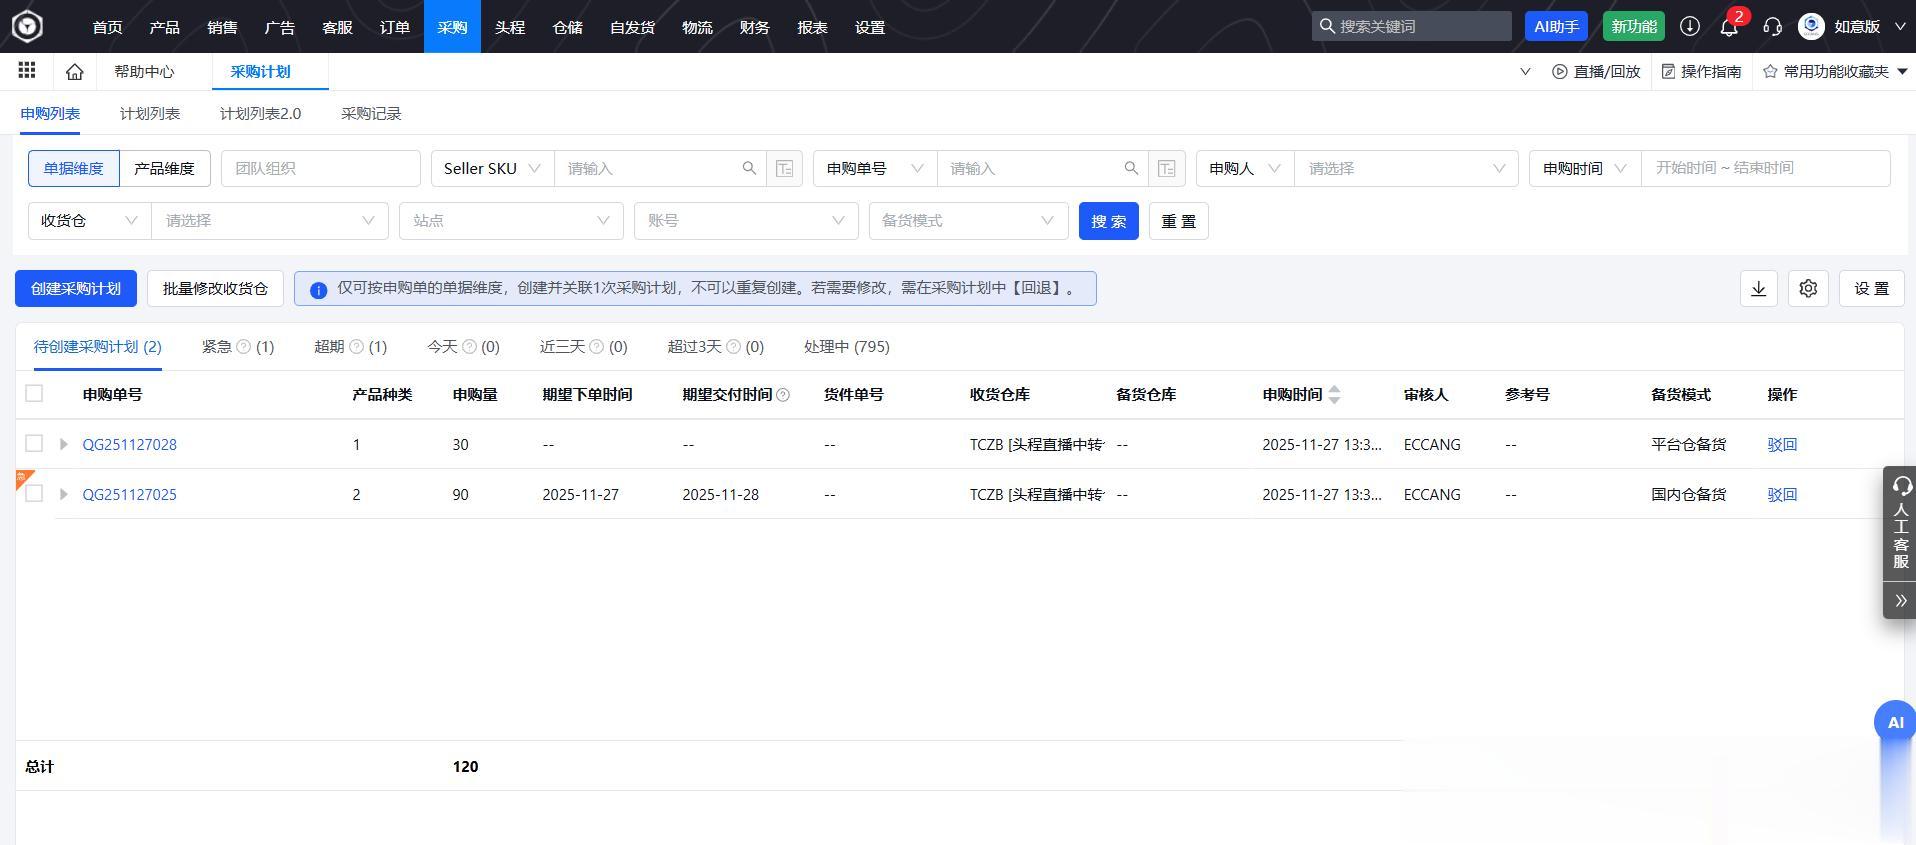Open the 申购单号 batch input icon
The width and height of the screenshot is (1916, 845).
(x=1167, y=168)
